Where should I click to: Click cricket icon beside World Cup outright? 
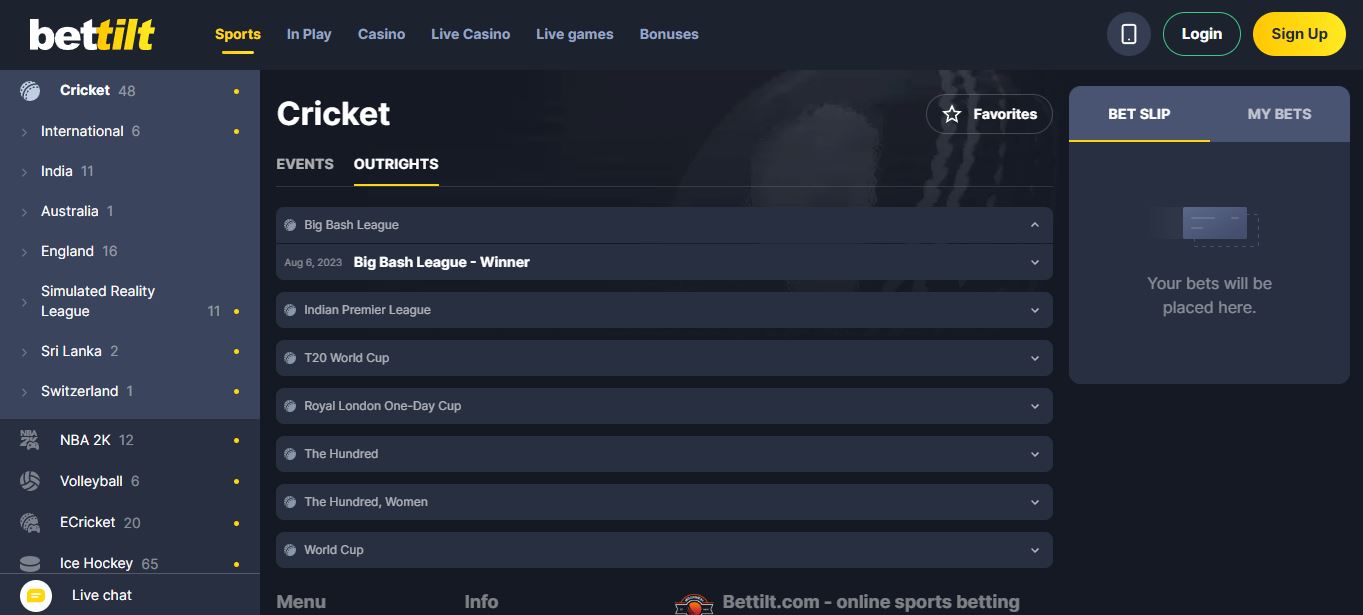click(290, 550)
